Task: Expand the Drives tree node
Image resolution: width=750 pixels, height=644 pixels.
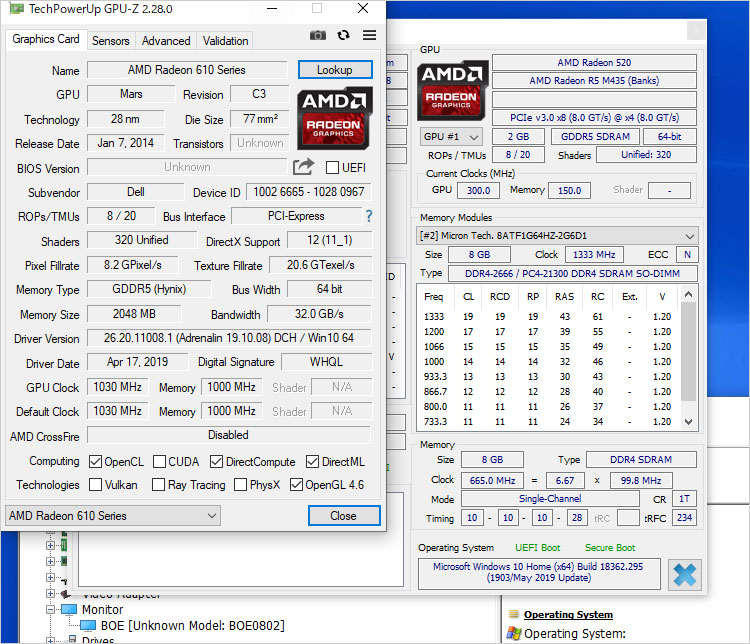Action: click(x=50, y=640)
